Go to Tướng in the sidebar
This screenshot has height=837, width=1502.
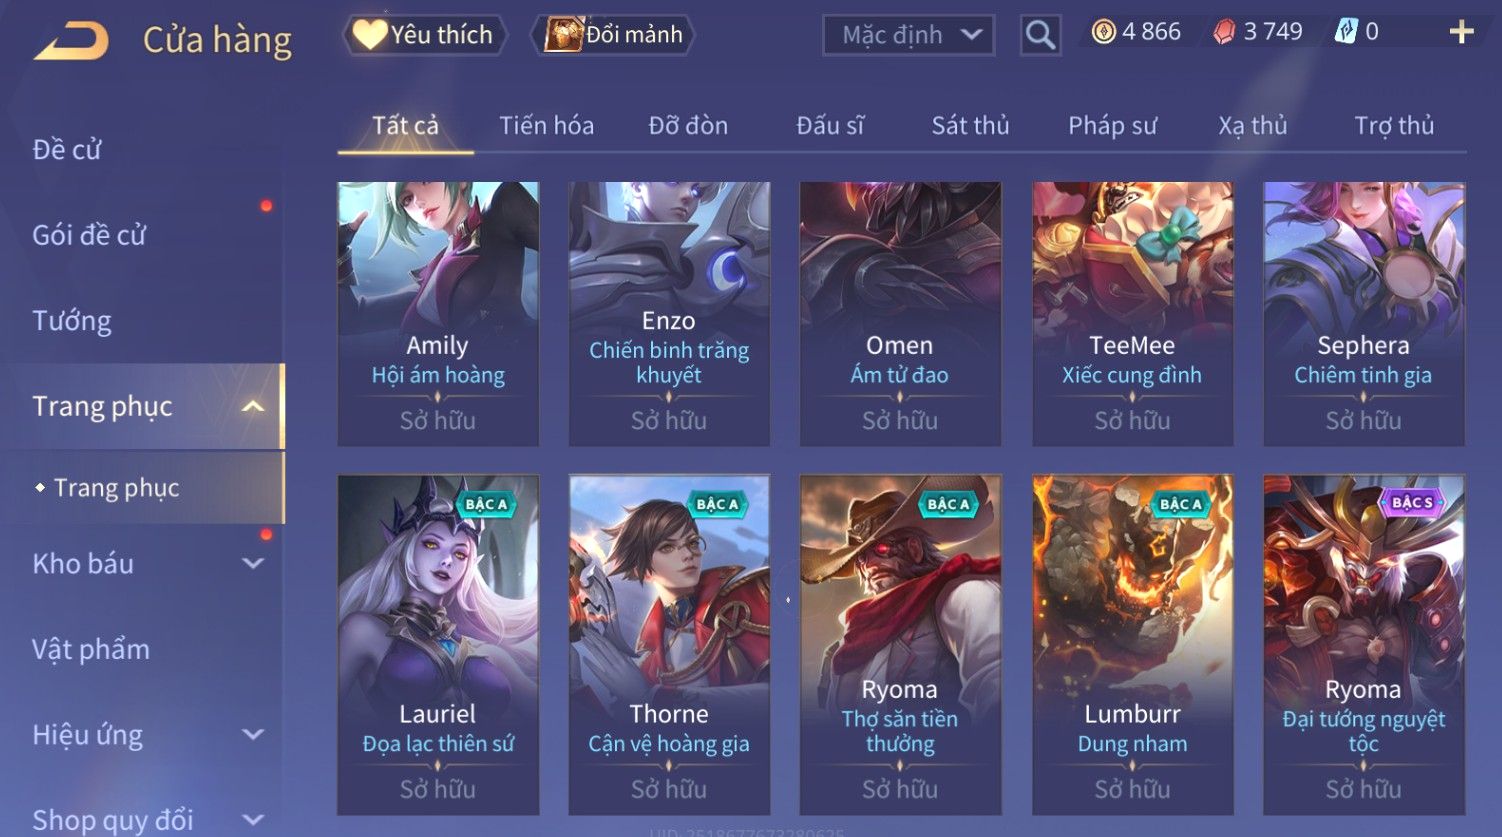pos(72,321)
